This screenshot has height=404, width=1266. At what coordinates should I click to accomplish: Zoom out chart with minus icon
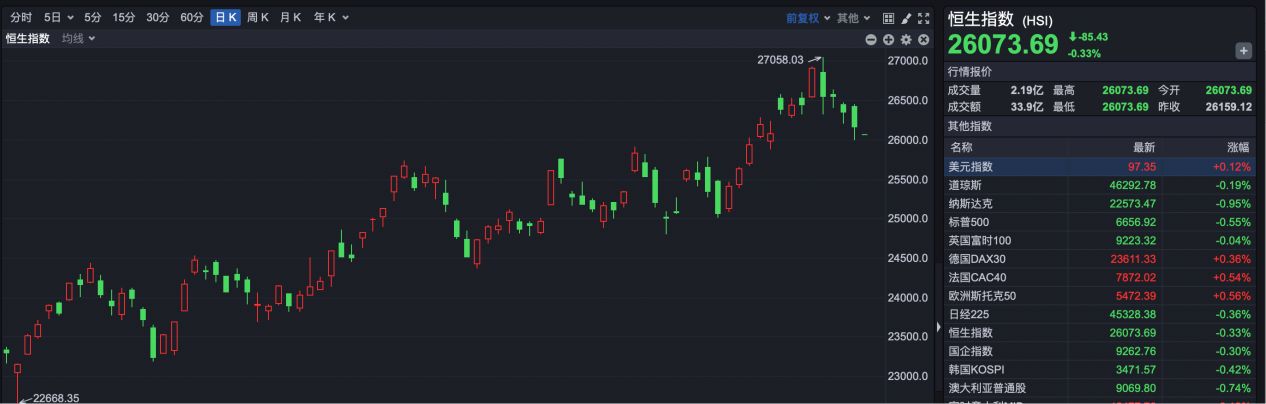871,39
